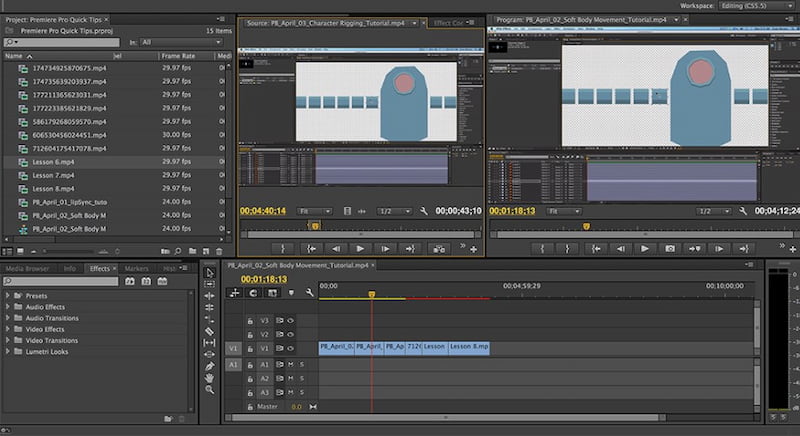
Task: Toggle the A1 track lock
Action: tap(250, 365)
